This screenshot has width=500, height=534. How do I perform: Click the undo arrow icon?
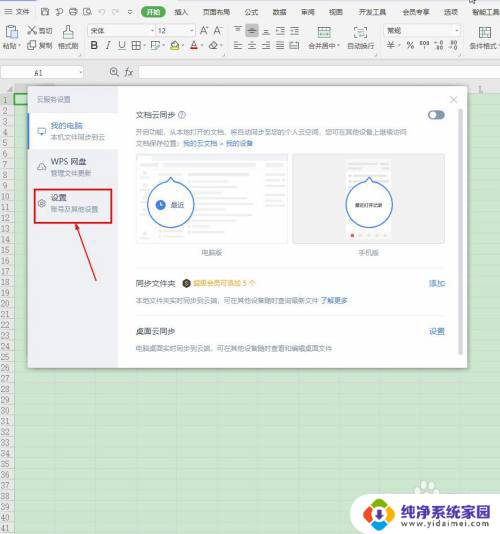(x=101, y=12)
